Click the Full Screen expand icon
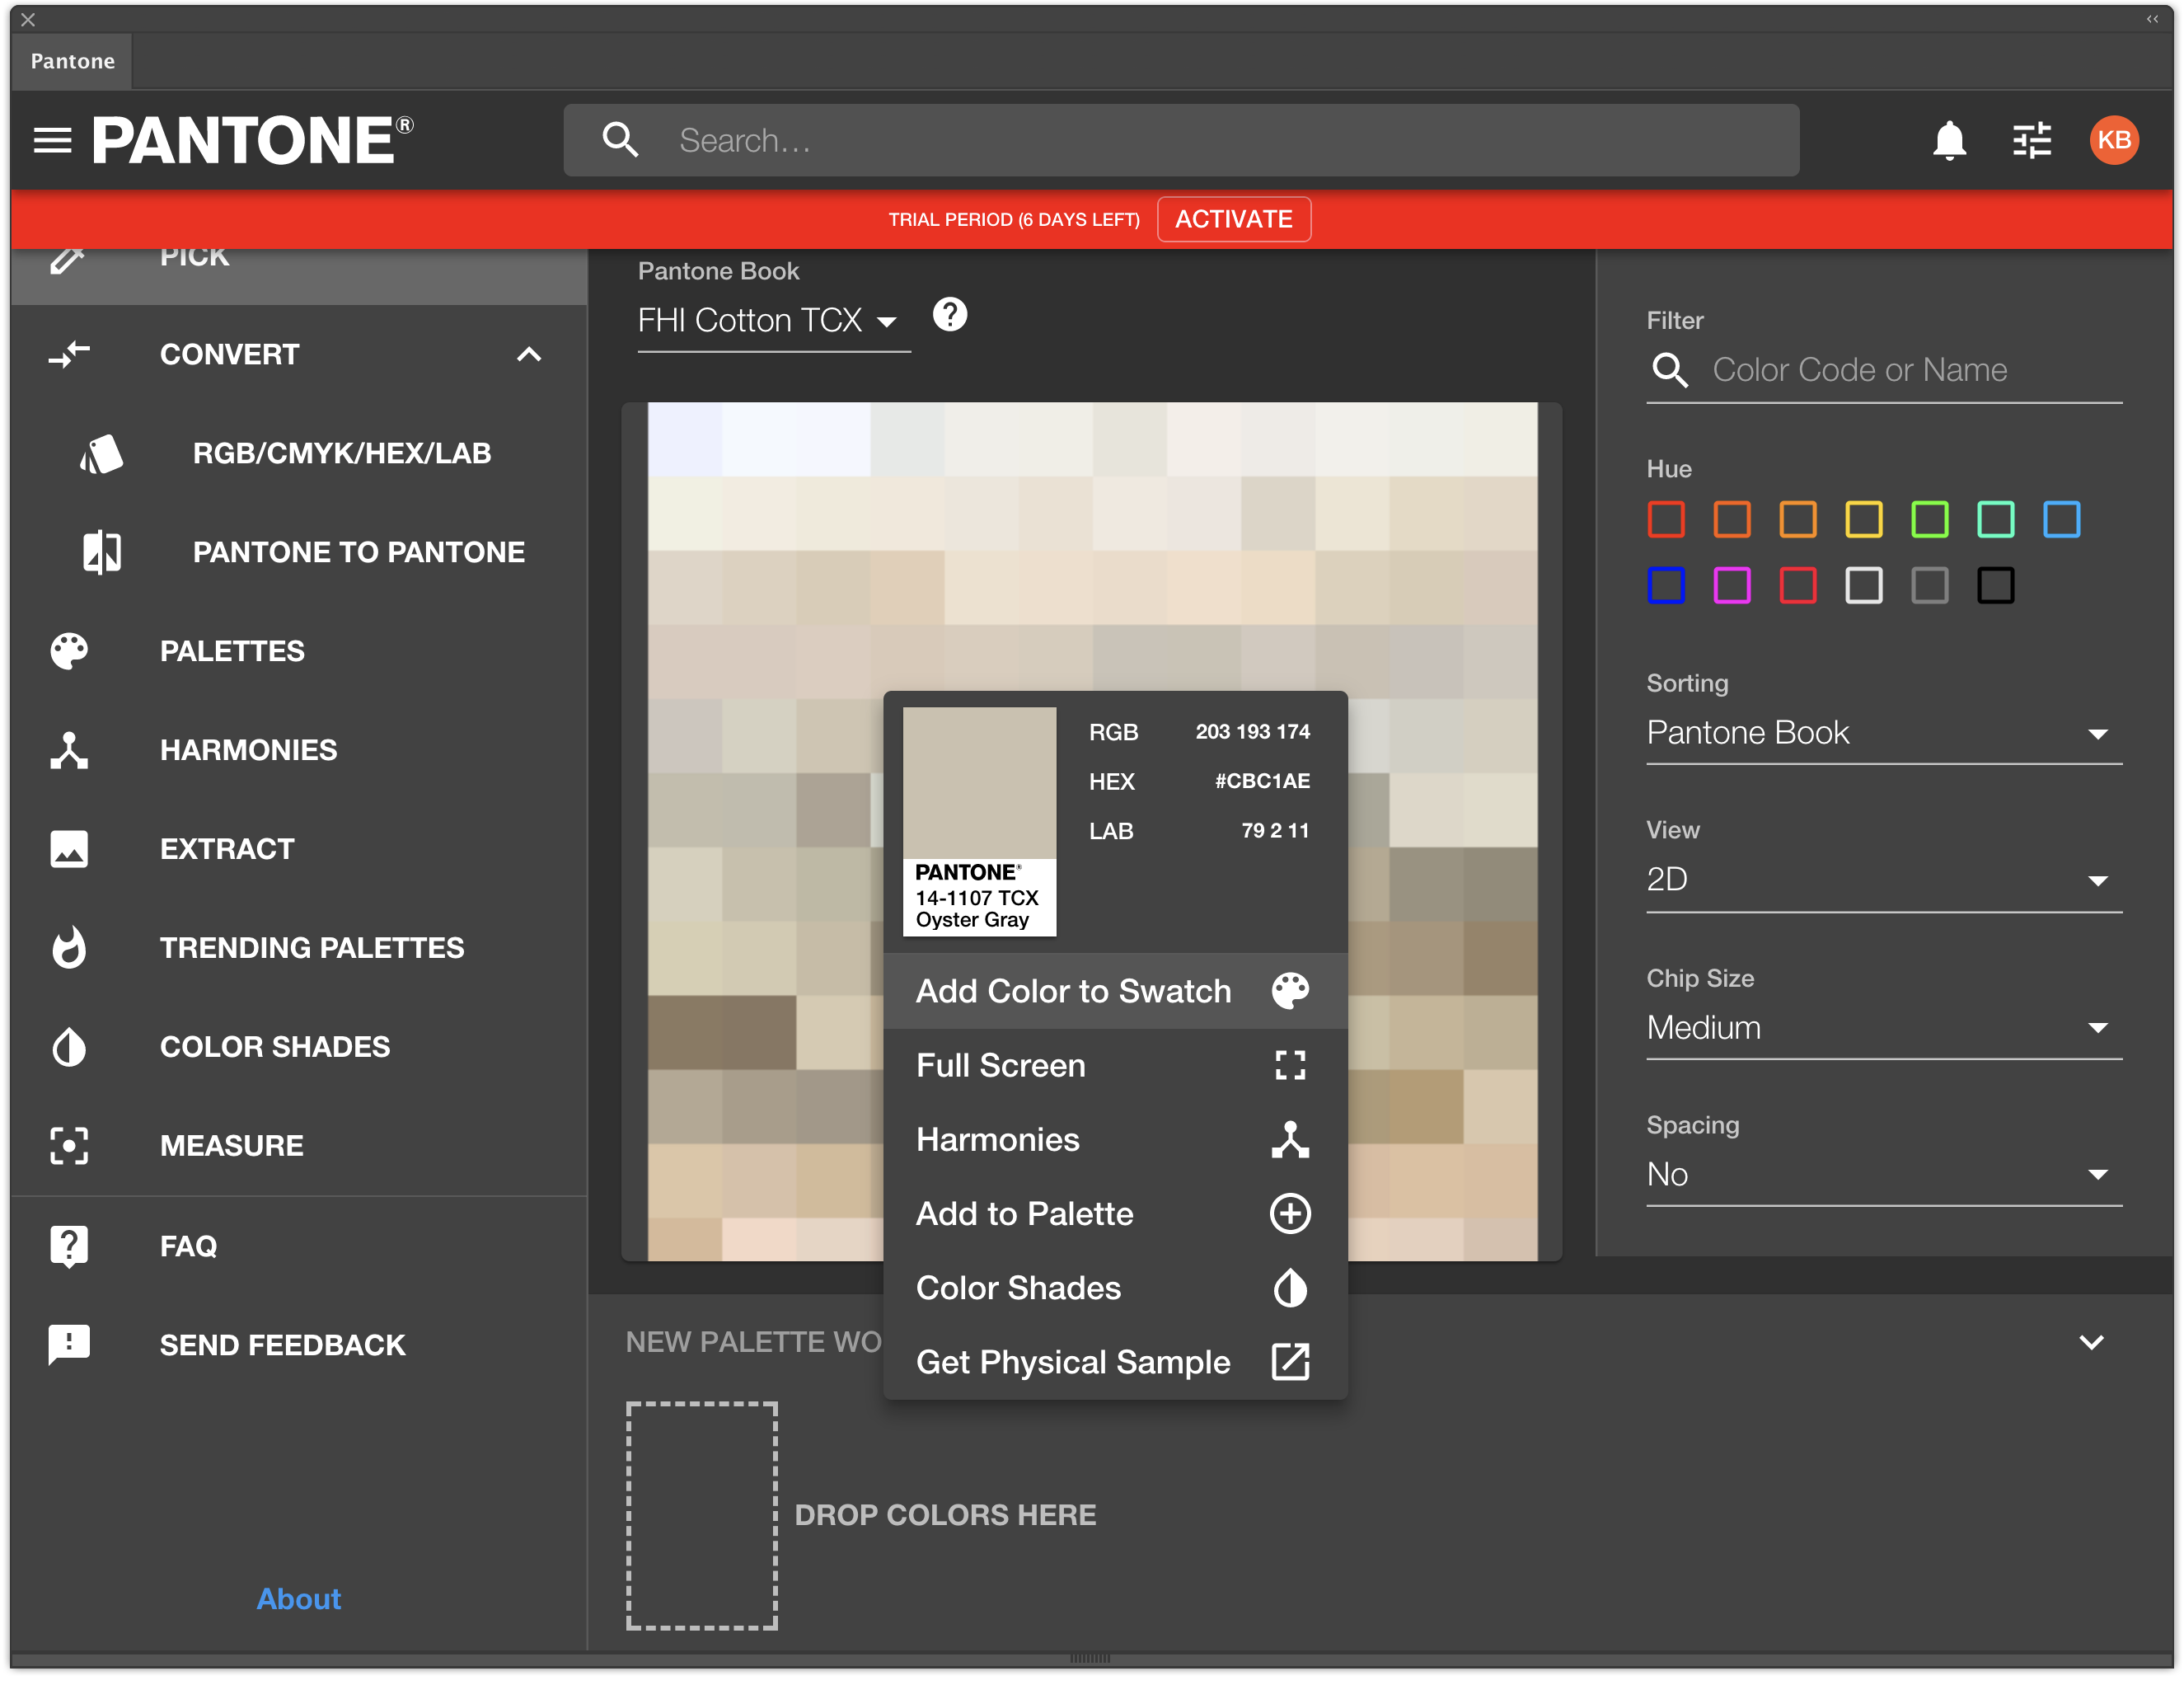Viewport: 2184px width, 1685px height. tap(1290, 1065)
